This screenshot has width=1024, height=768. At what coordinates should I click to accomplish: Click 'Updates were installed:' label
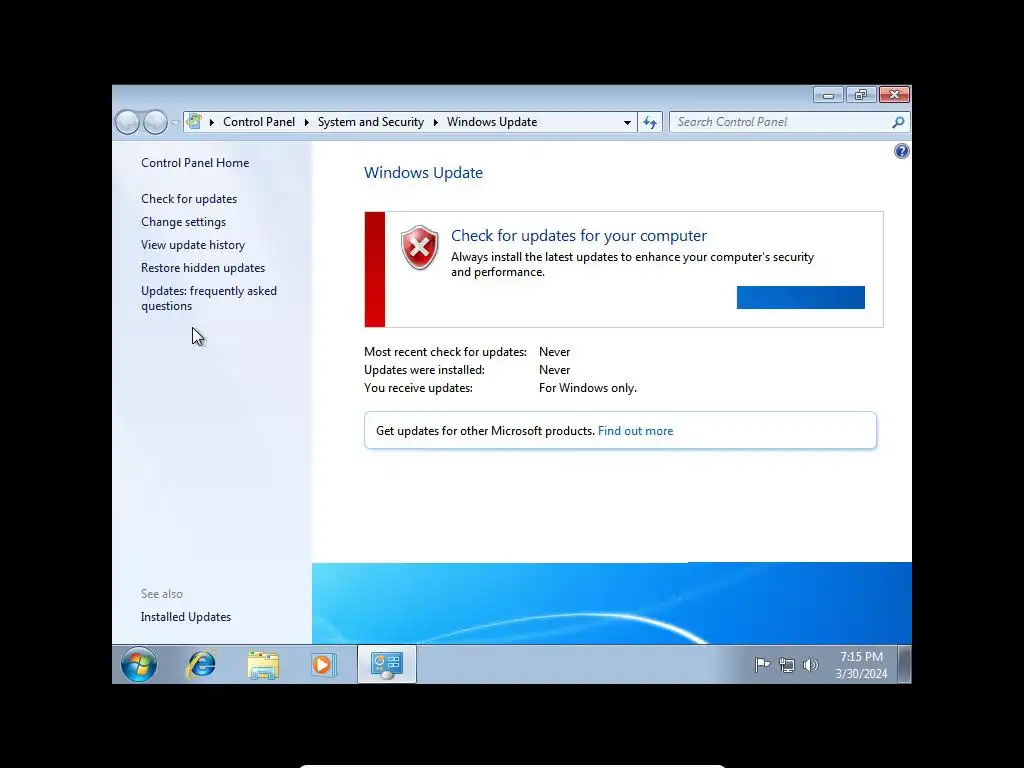pos(424,370)
